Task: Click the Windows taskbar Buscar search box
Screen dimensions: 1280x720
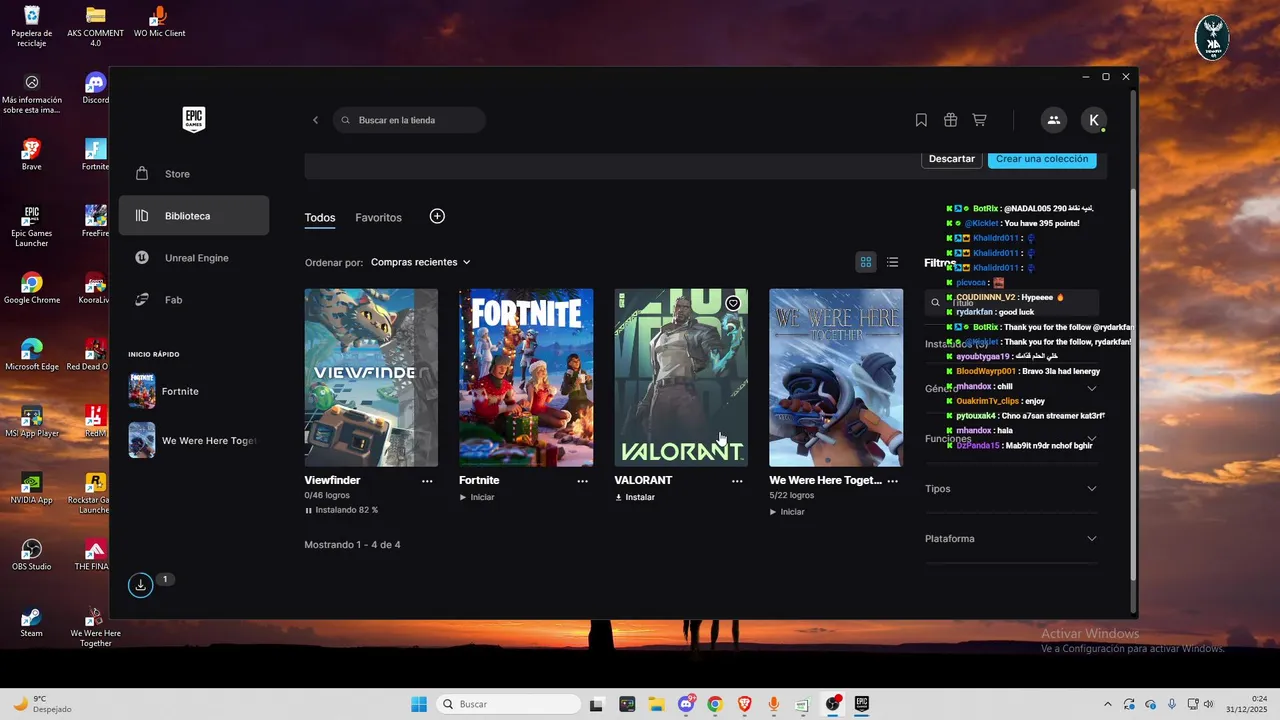Action: [508, 704]
